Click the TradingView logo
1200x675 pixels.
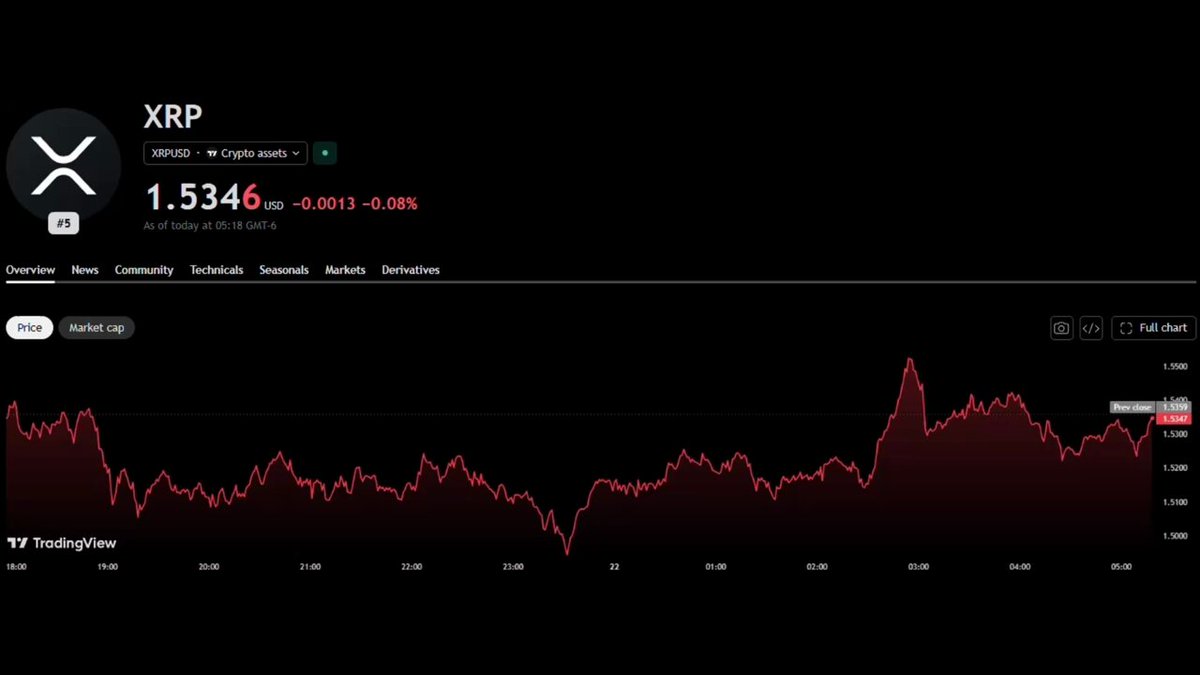62,543
